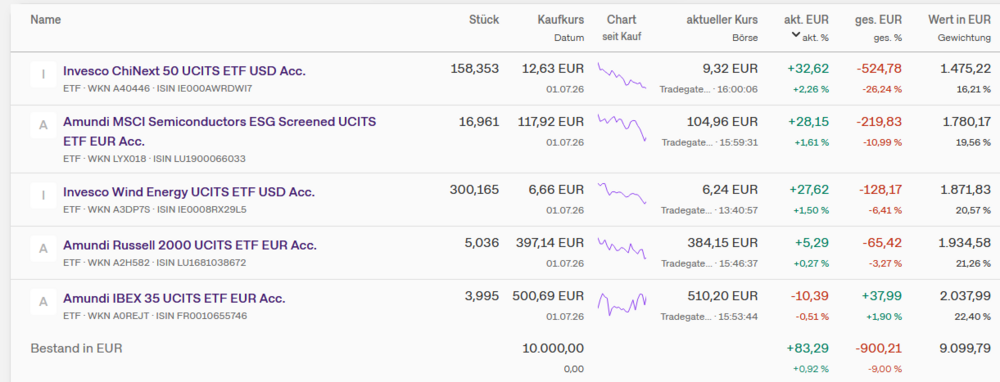Click the 'A' badge beside Amundi IBEX 35
Screen dimensions: 1000x382
(43, 302)
